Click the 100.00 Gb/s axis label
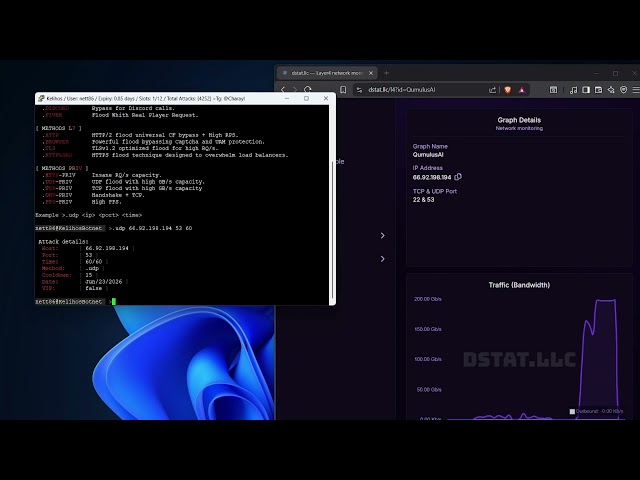 [x=427, y=359]
